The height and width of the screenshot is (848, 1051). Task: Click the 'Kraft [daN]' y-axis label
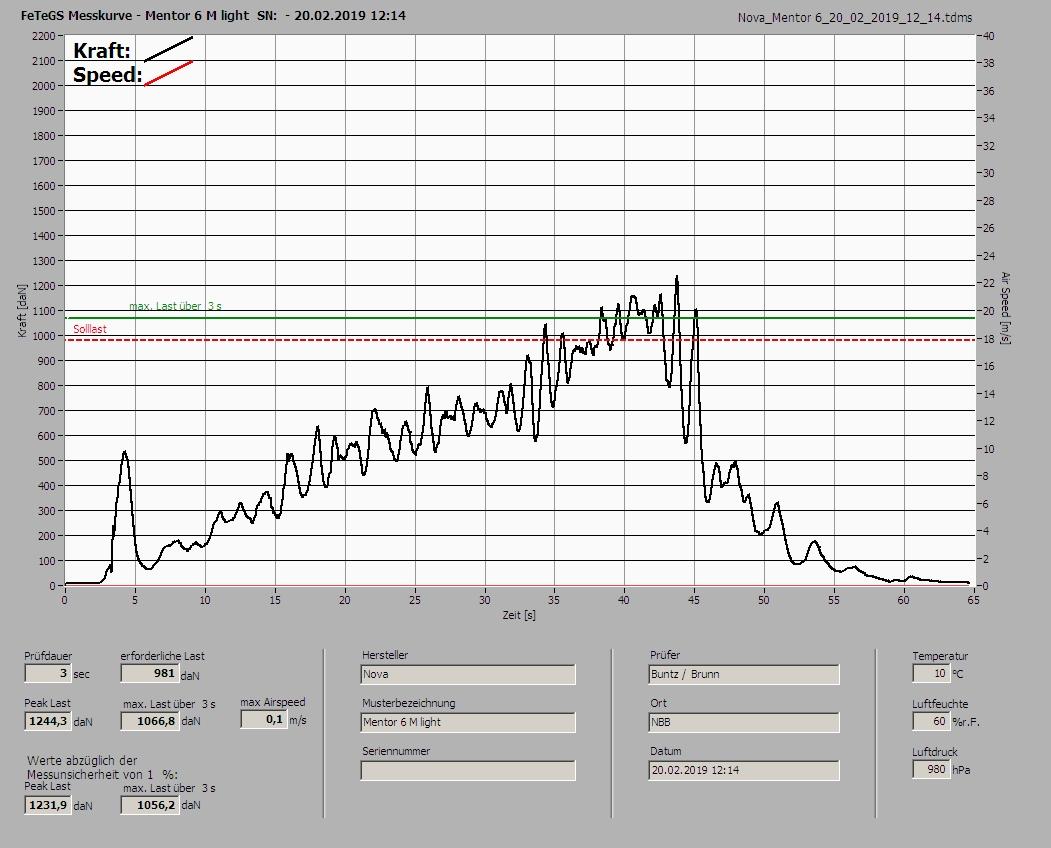pyautogui.click(x=23, y=310)
